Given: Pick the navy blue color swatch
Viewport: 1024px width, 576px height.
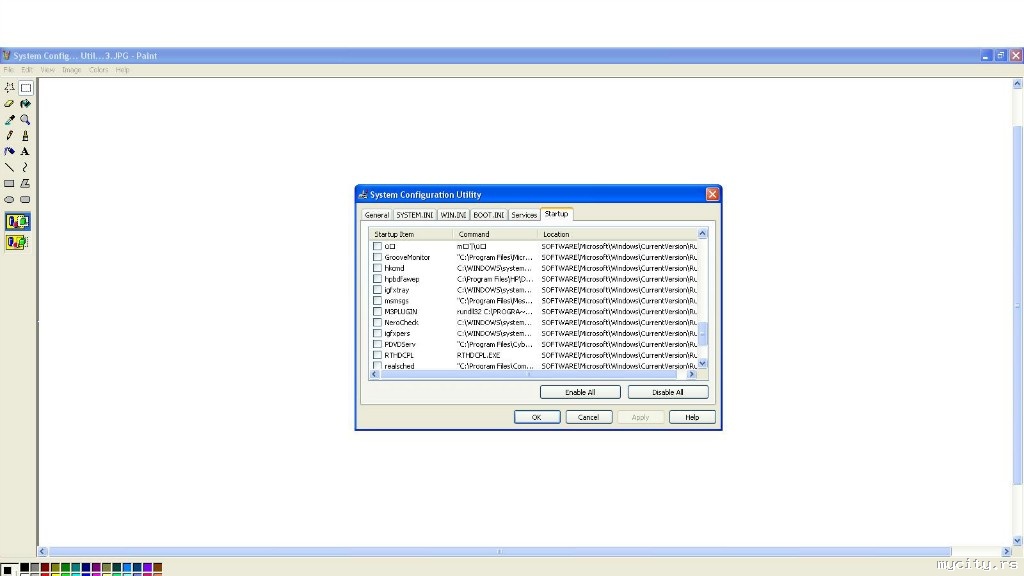Looking at the screenshot, I should tap(86, 569).
